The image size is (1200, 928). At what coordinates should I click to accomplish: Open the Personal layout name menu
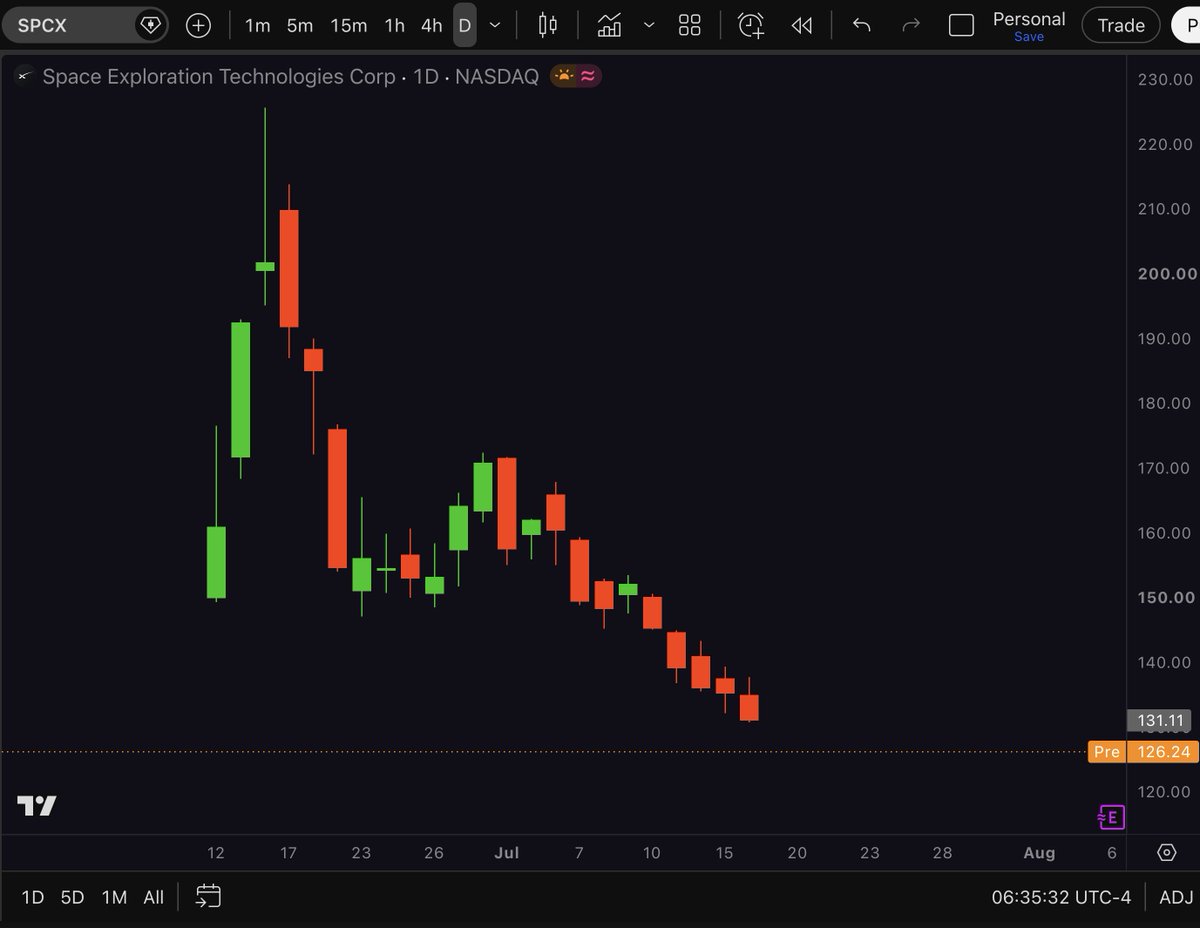coord(1029,19)
